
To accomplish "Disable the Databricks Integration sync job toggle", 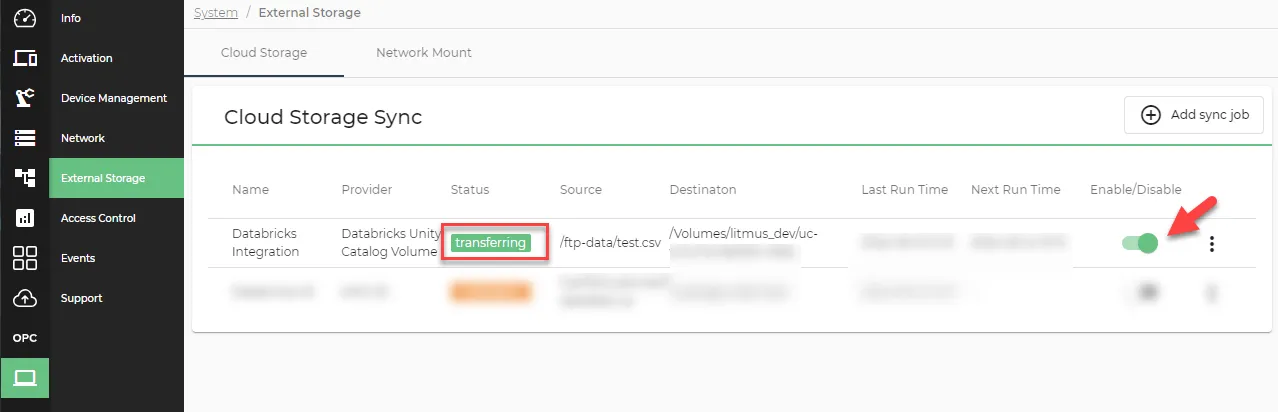I will tap(1139, 243).
